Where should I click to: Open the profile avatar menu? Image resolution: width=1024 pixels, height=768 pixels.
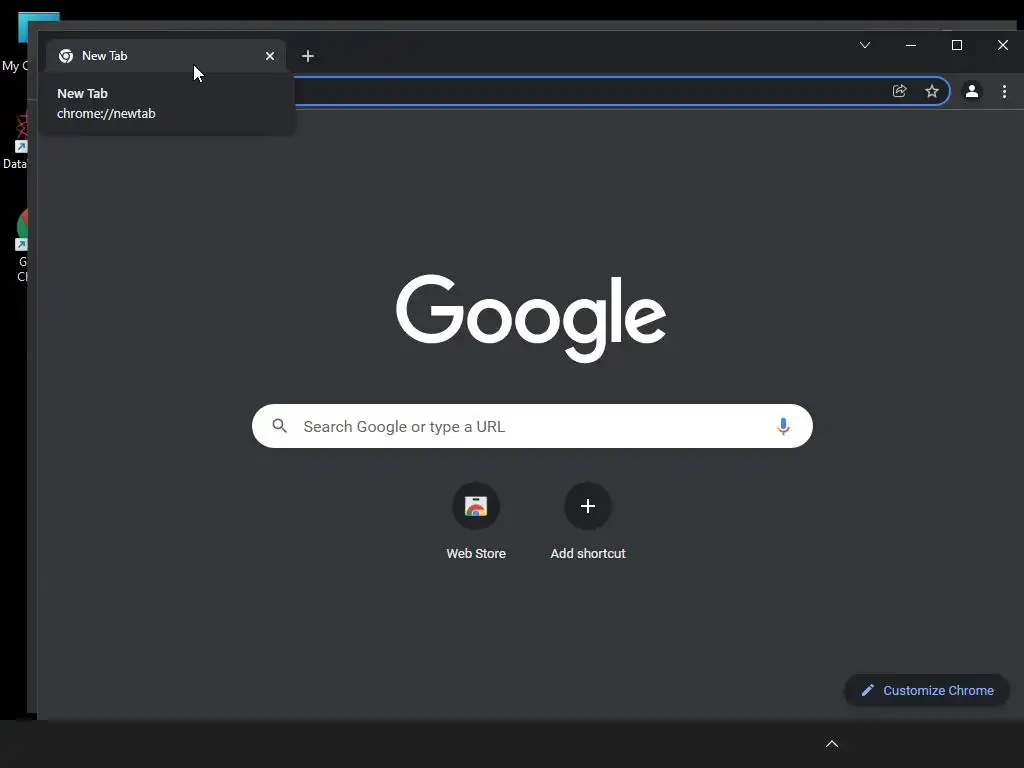click(x=972, y=91)
